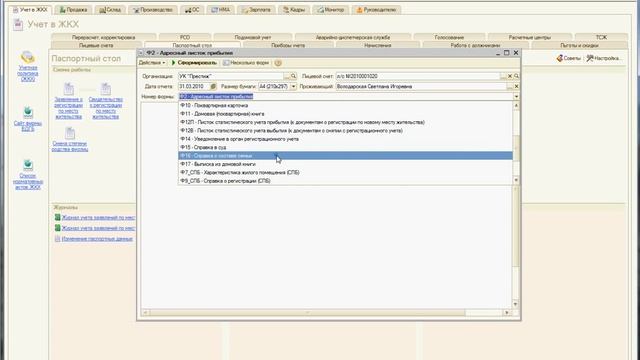Click horizontal scrollbar right arrow in report area
This screenshot has width=640, height=360.
point(507,313)
